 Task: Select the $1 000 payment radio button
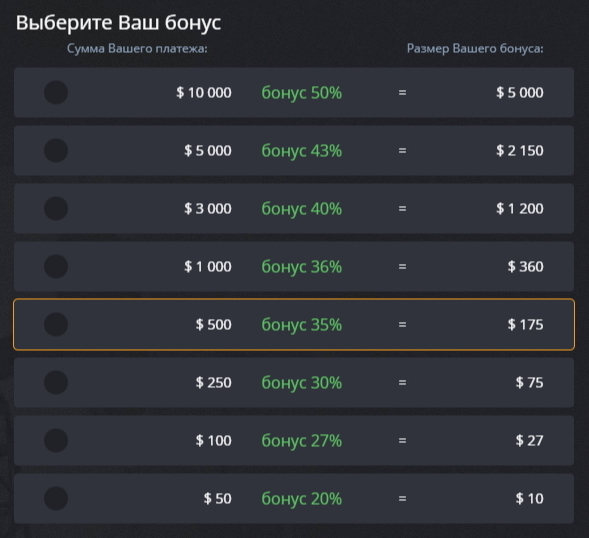[x=56, y=266]
